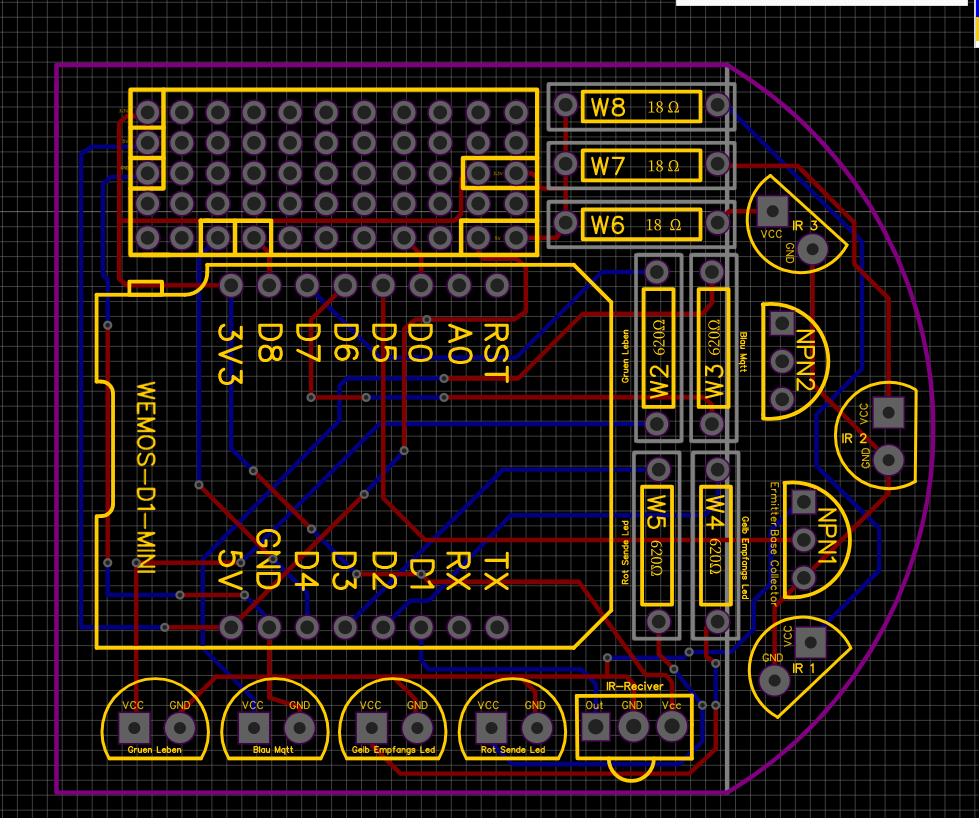
Task: Click the IR 3 LED VCC pad
Action: [772, 210]
